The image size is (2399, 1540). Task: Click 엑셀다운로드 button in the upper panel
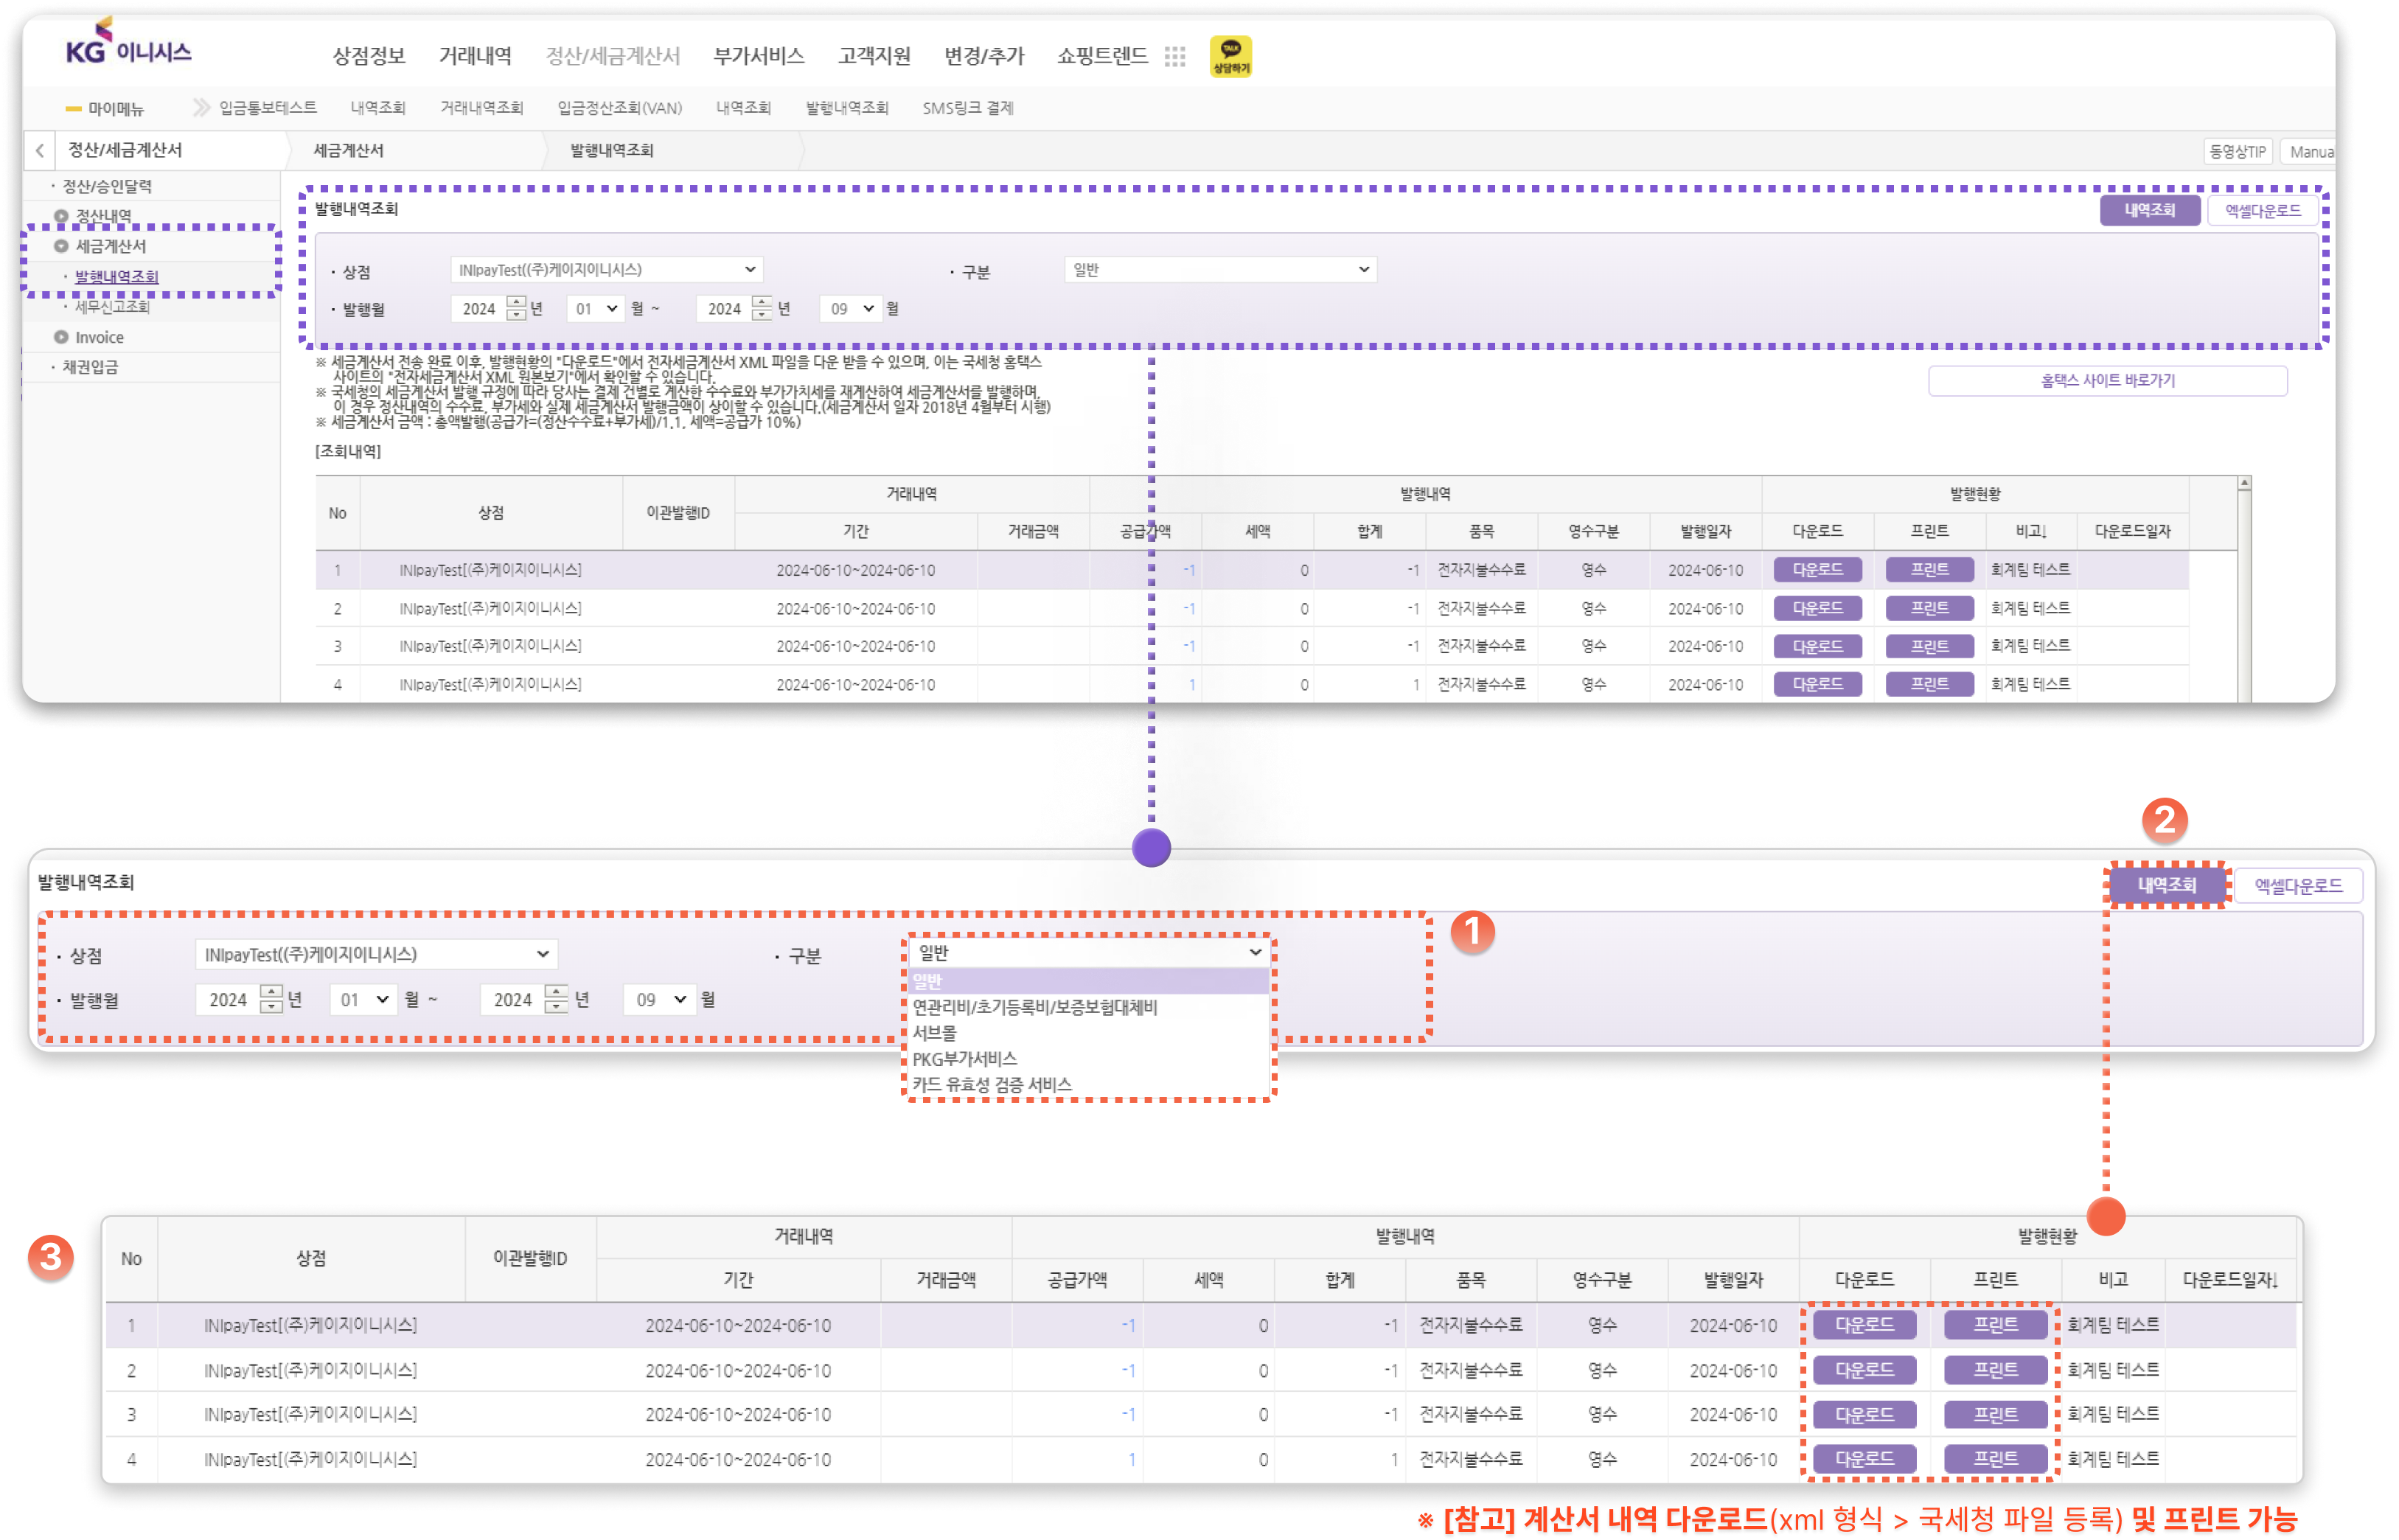pos(2262,210)
